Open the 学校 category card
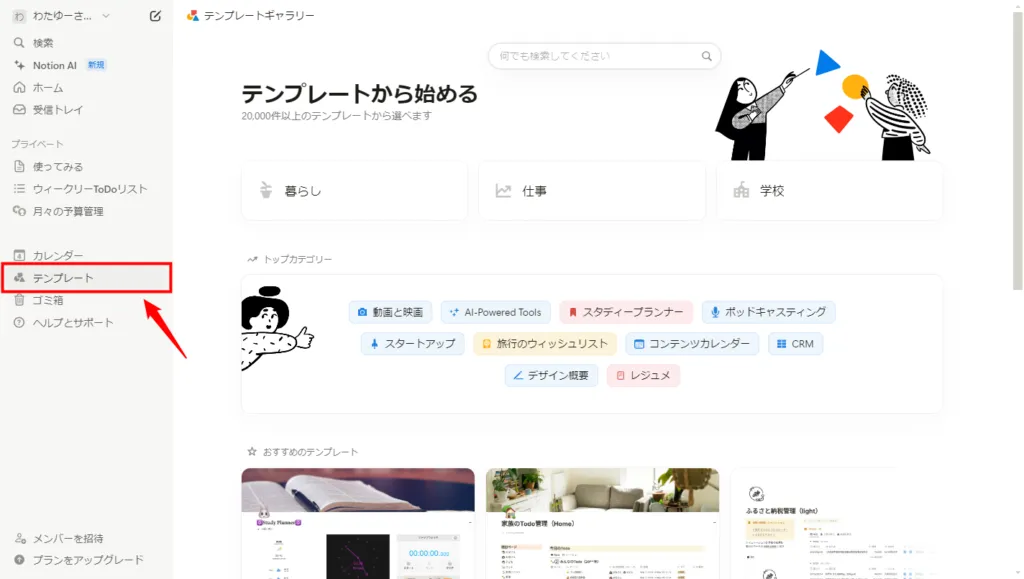This screenshot has height=579, width=1024. pyautogui.click(x=829, y=191)
